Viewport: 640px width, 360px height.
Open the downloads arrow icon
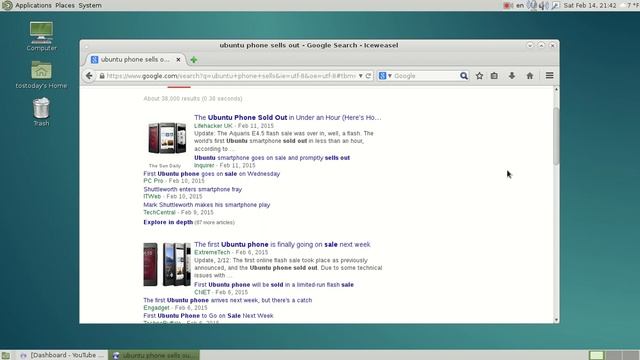(512, 76)
